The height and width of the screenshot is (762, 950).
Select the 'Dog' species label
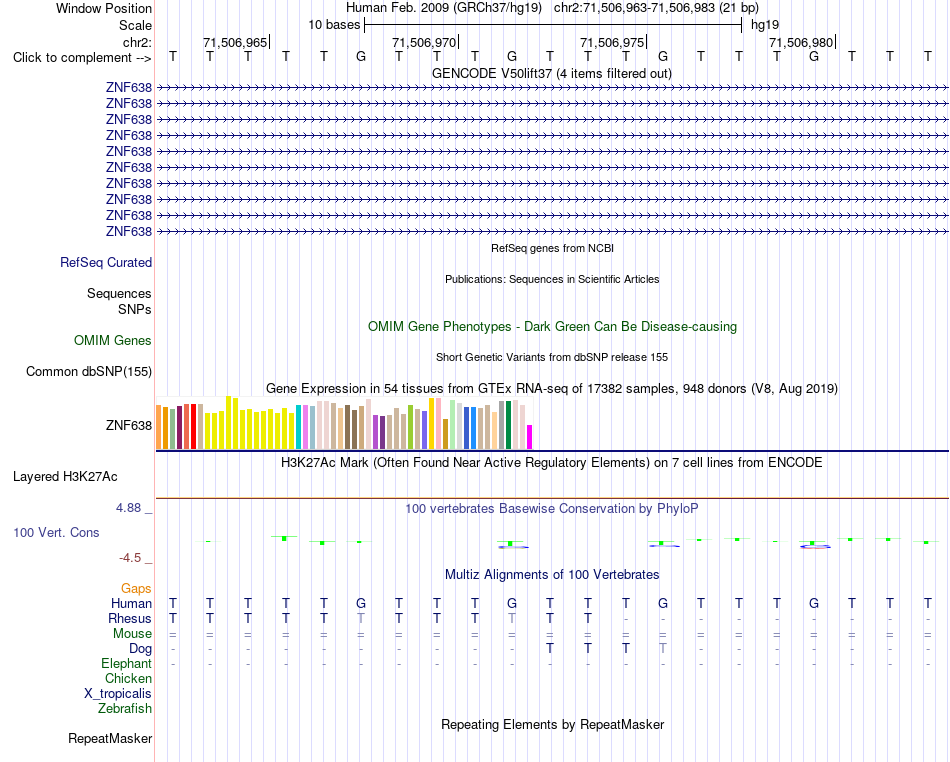pyautogui.click(x=140, y=649)
